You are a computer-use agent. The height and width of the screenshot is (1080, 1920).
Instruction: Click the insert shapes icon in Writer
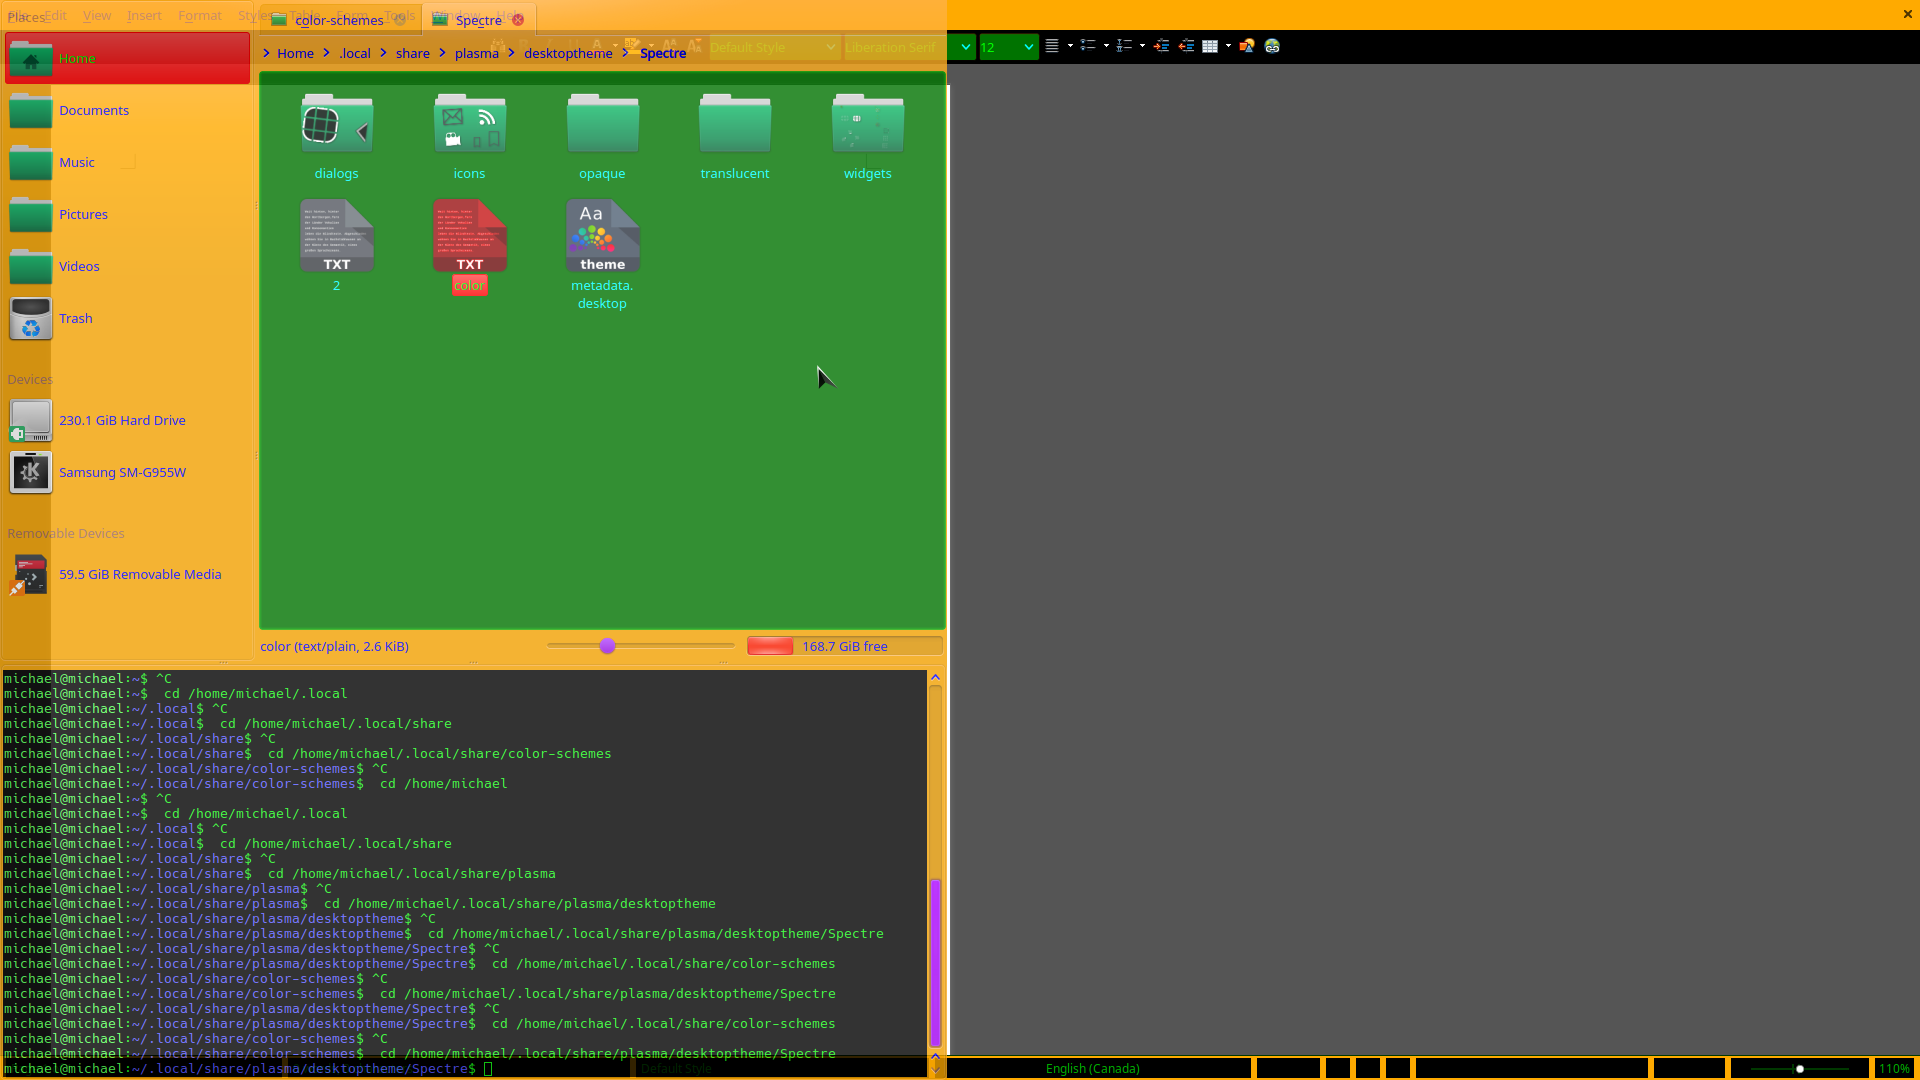[1247, 46]
